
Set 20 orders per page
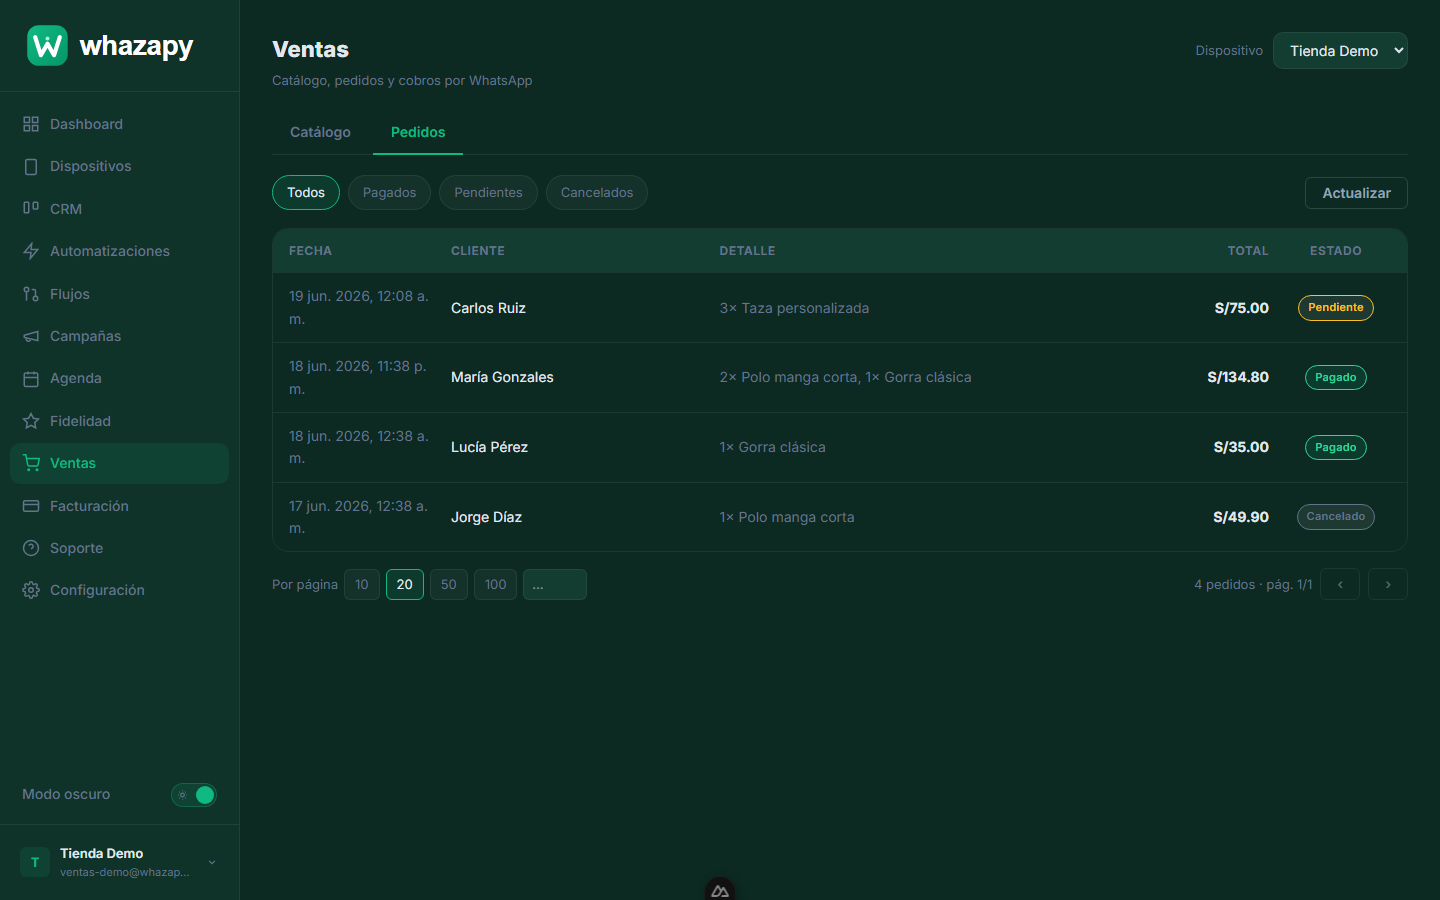point(405,584)
